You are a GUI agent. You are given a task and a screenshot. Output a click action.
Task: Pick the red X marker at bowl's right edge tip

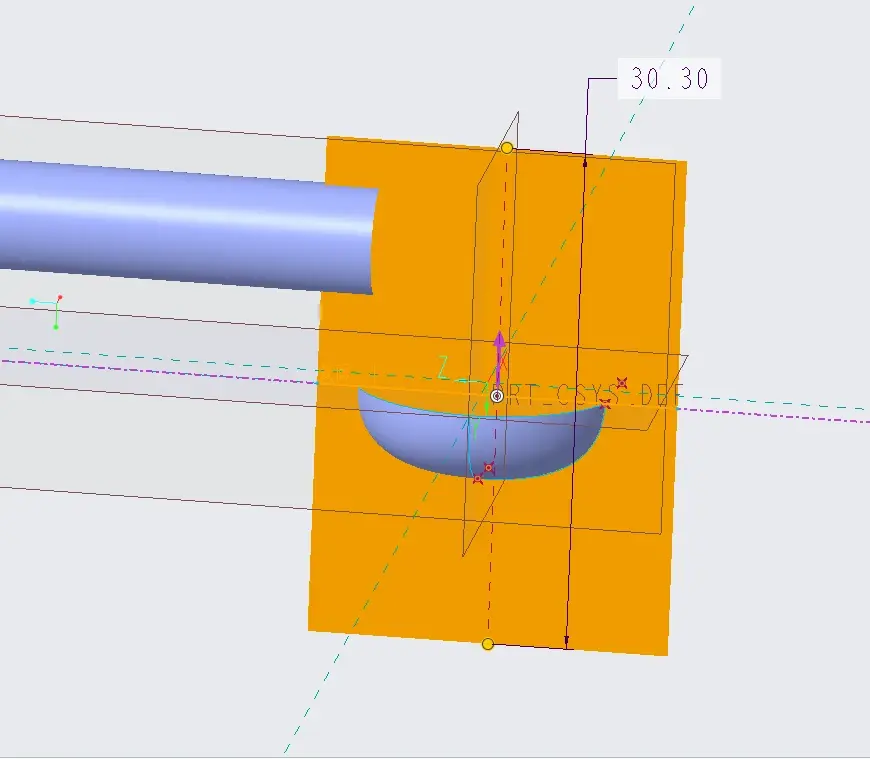tap(605, 404)
